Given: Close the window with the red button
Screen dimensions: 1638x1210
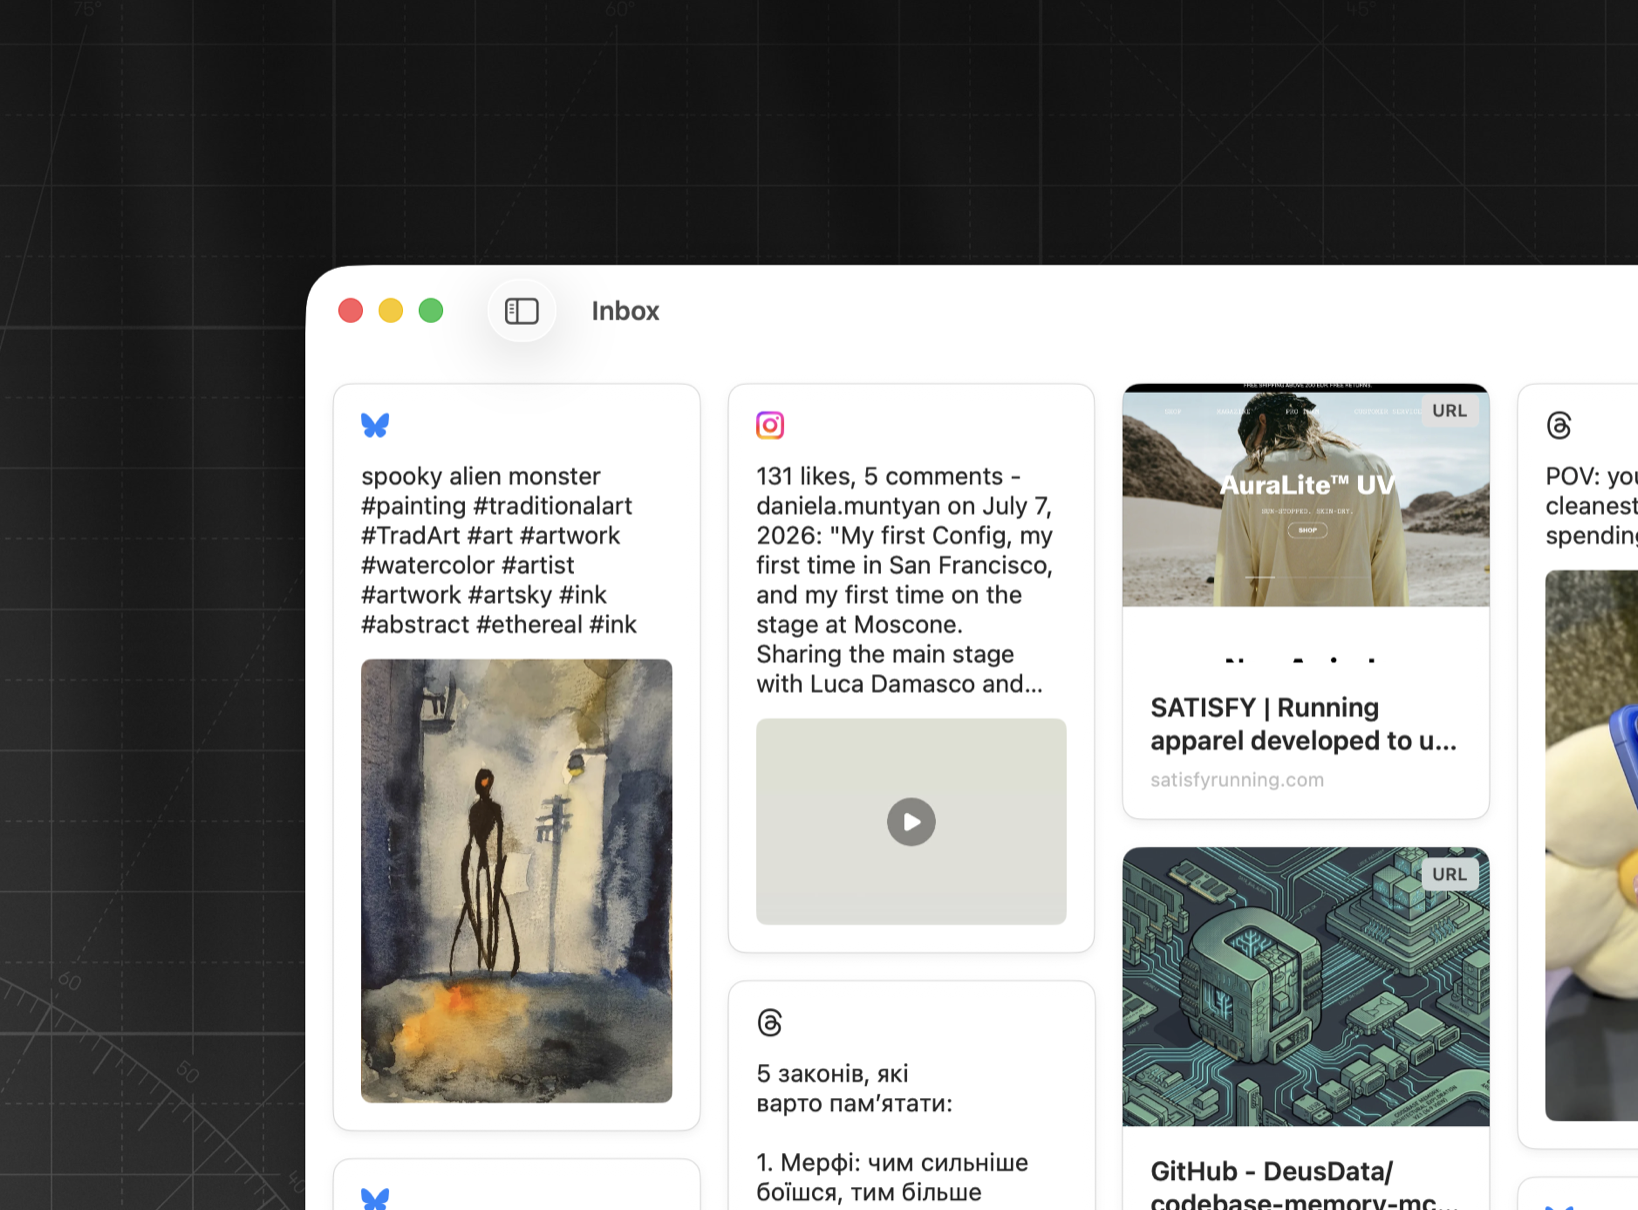Looking at the screenshot, I should click(x=350, y=311).
